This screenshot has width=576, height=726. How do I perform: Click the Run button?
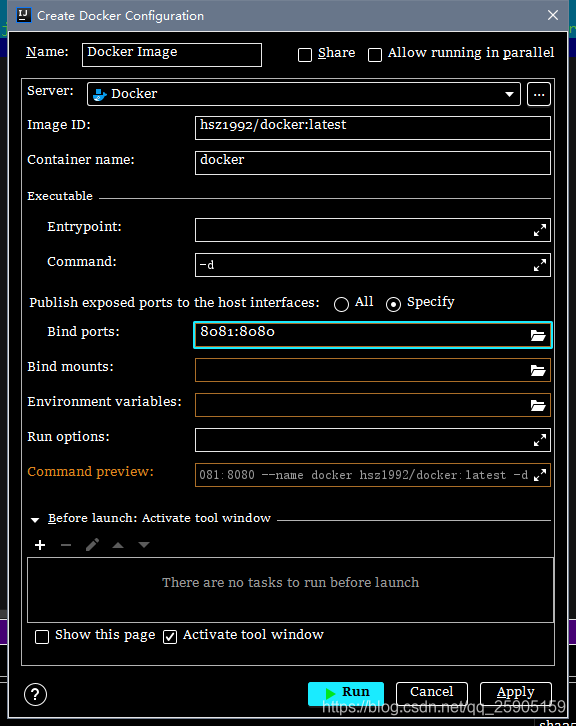tap(346, 693)
